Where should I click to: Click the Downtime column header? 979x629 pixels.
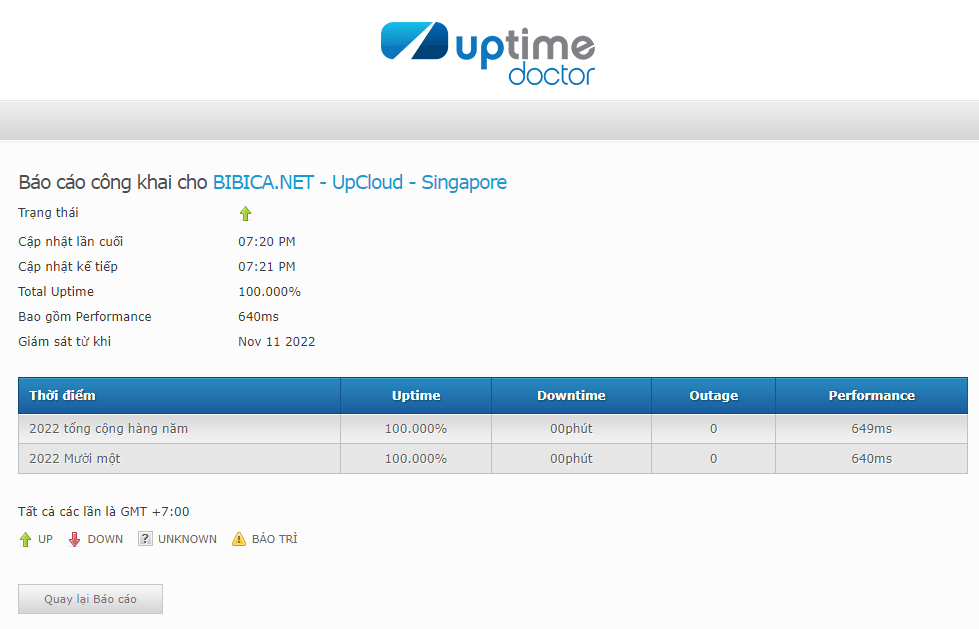click(x=571, y=395)
